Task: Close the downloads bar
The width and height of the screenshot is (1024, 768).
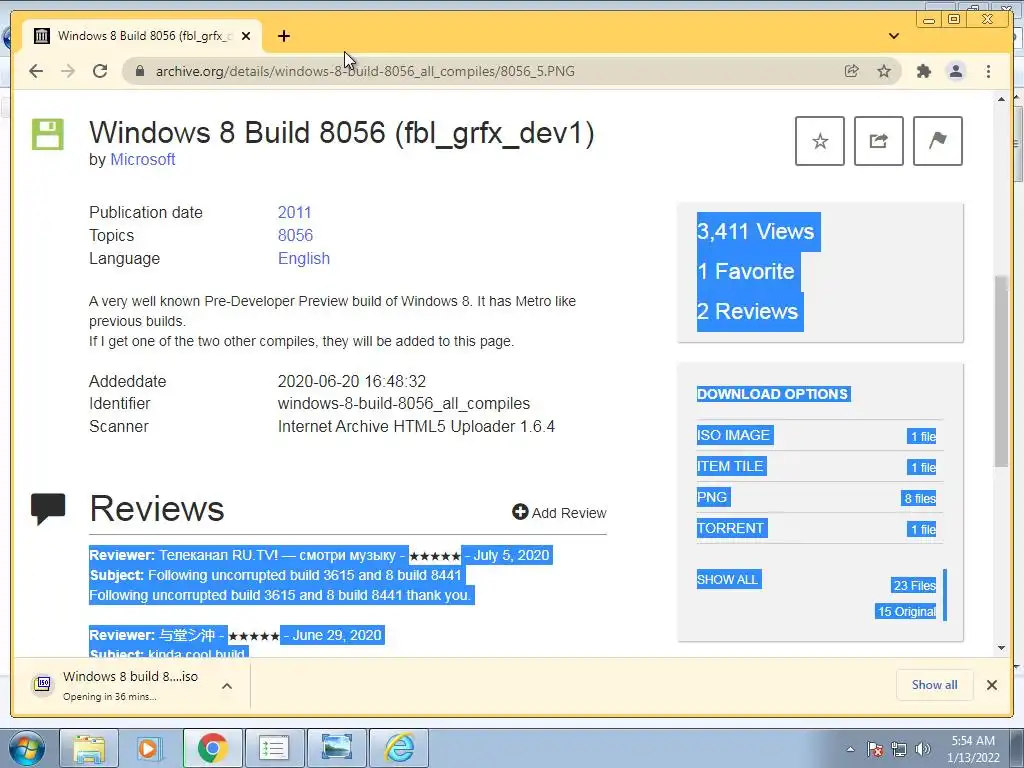Action: click(992, 685)
